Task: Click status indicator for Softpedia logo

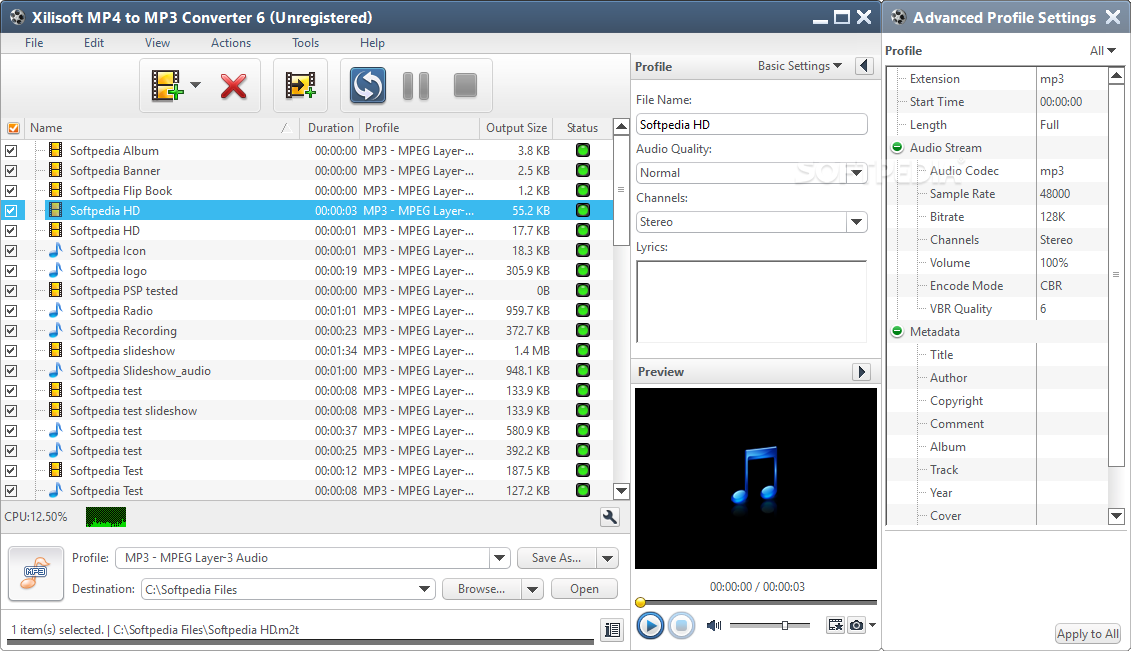Action: tap(583, 270)
